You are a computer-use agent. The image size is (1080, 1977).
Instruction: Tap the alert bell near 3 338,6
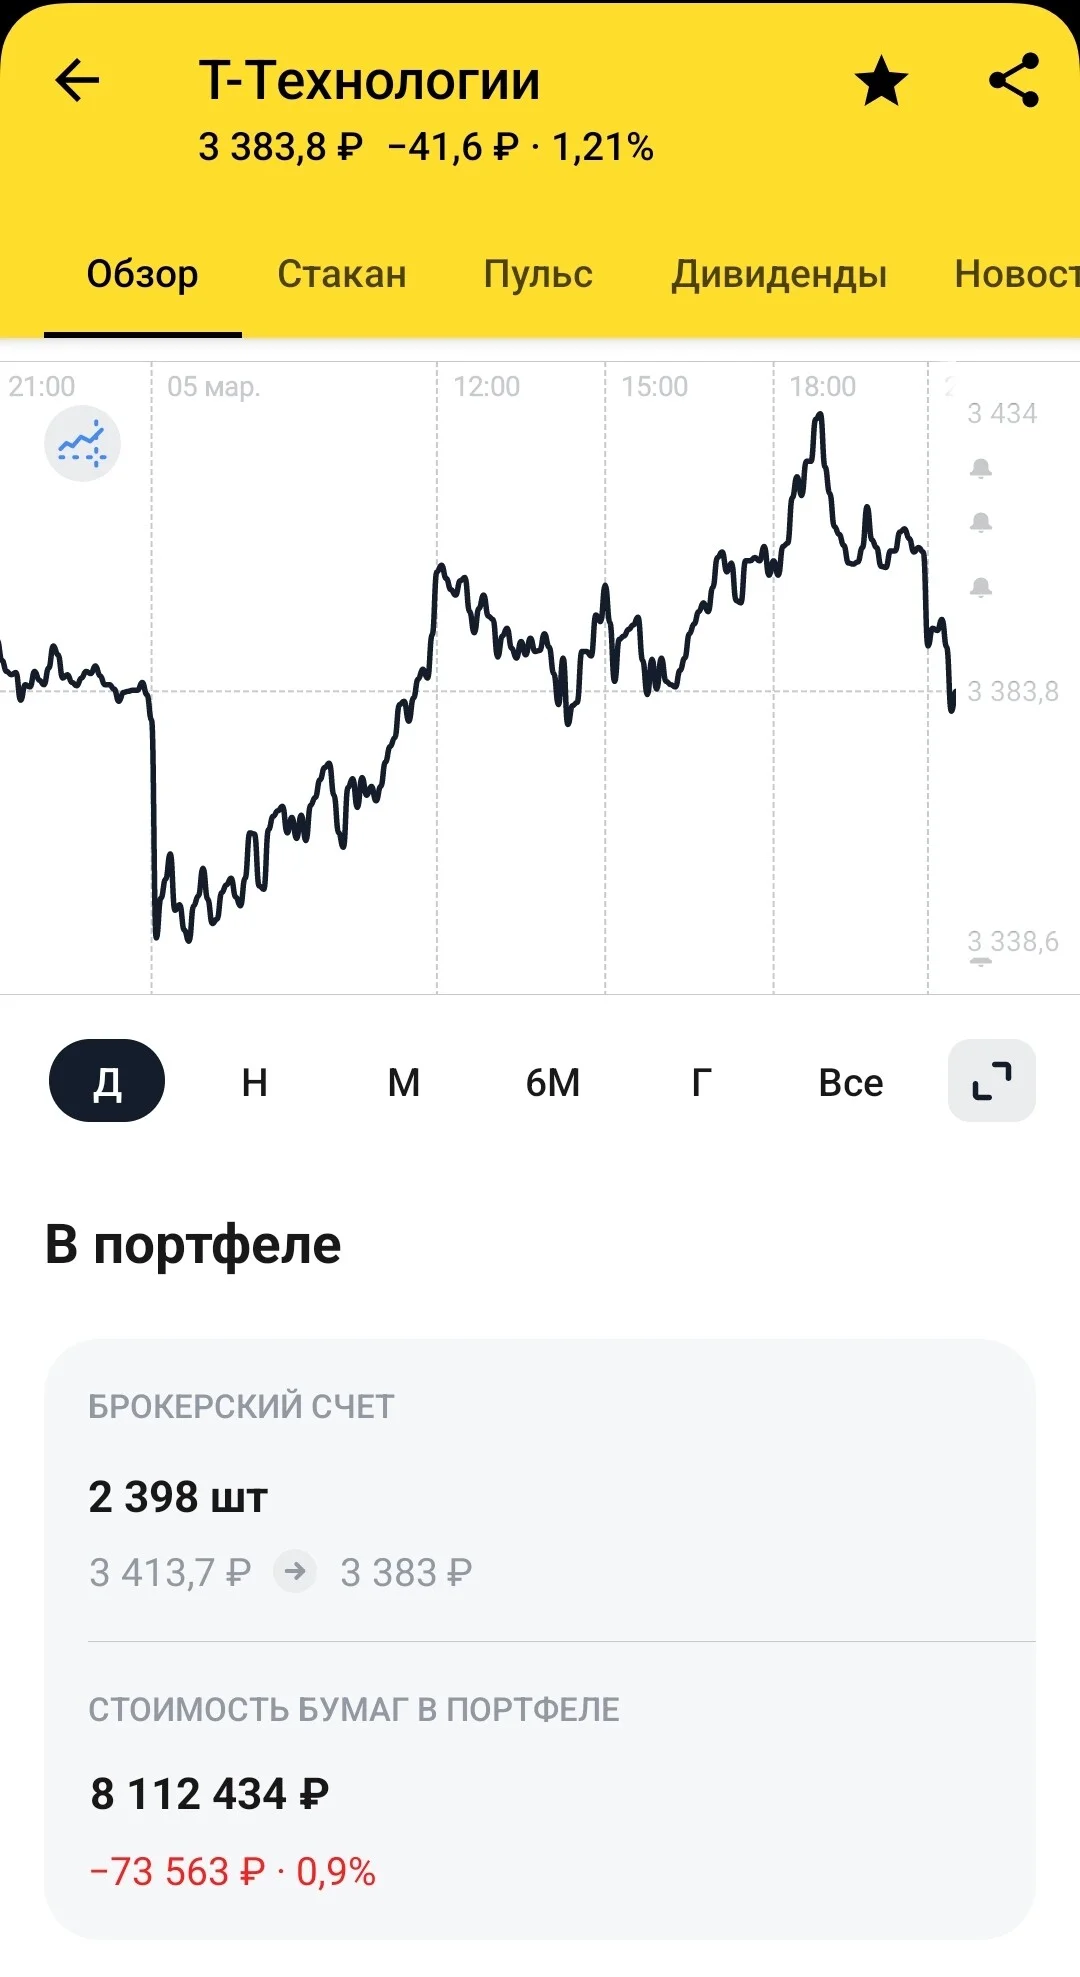[x=981, y=961]
